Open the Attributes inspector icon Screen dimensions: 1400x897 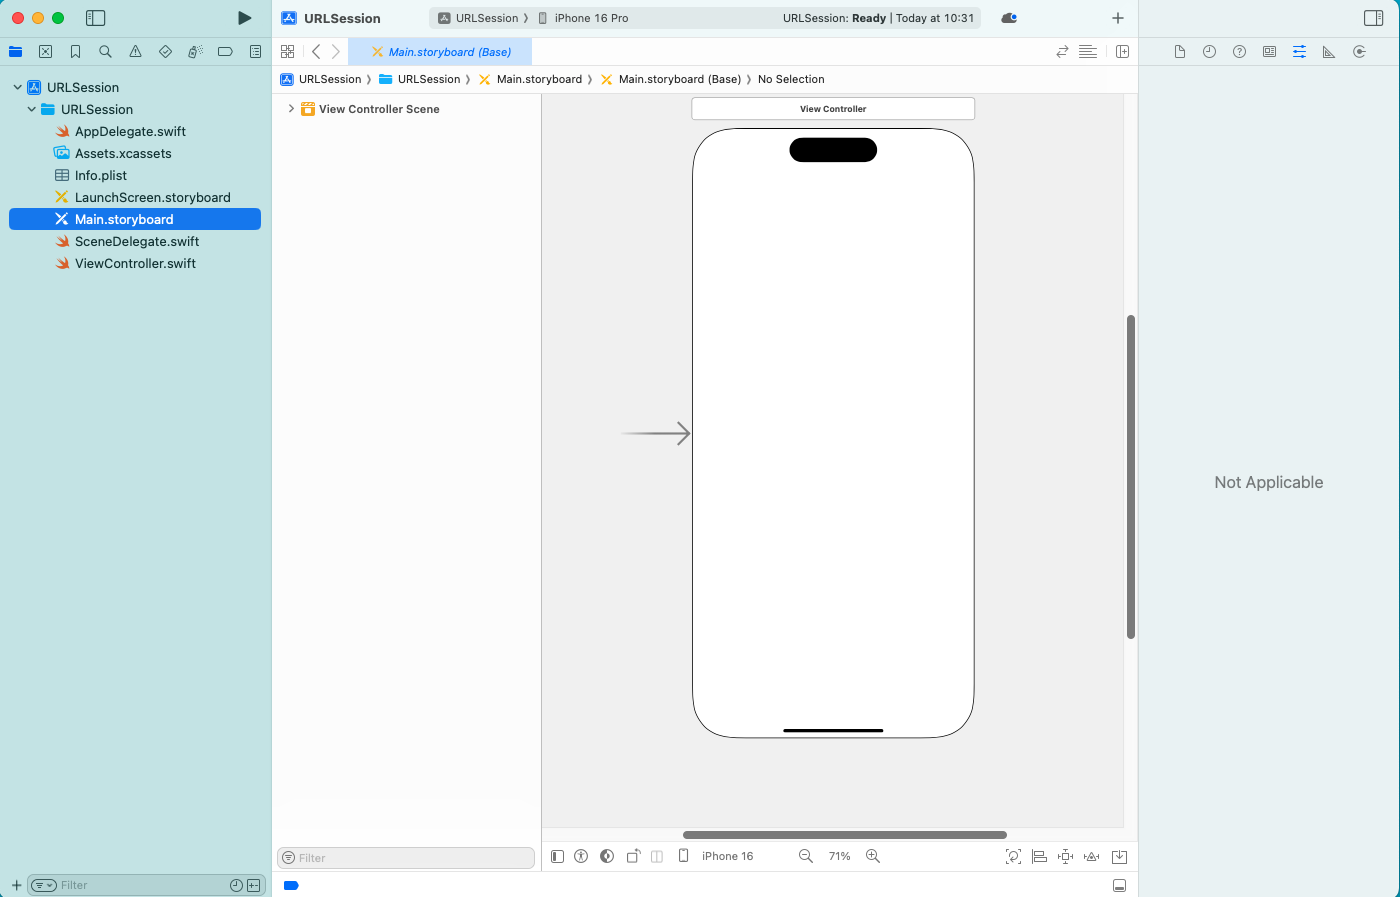(1299, 52)
